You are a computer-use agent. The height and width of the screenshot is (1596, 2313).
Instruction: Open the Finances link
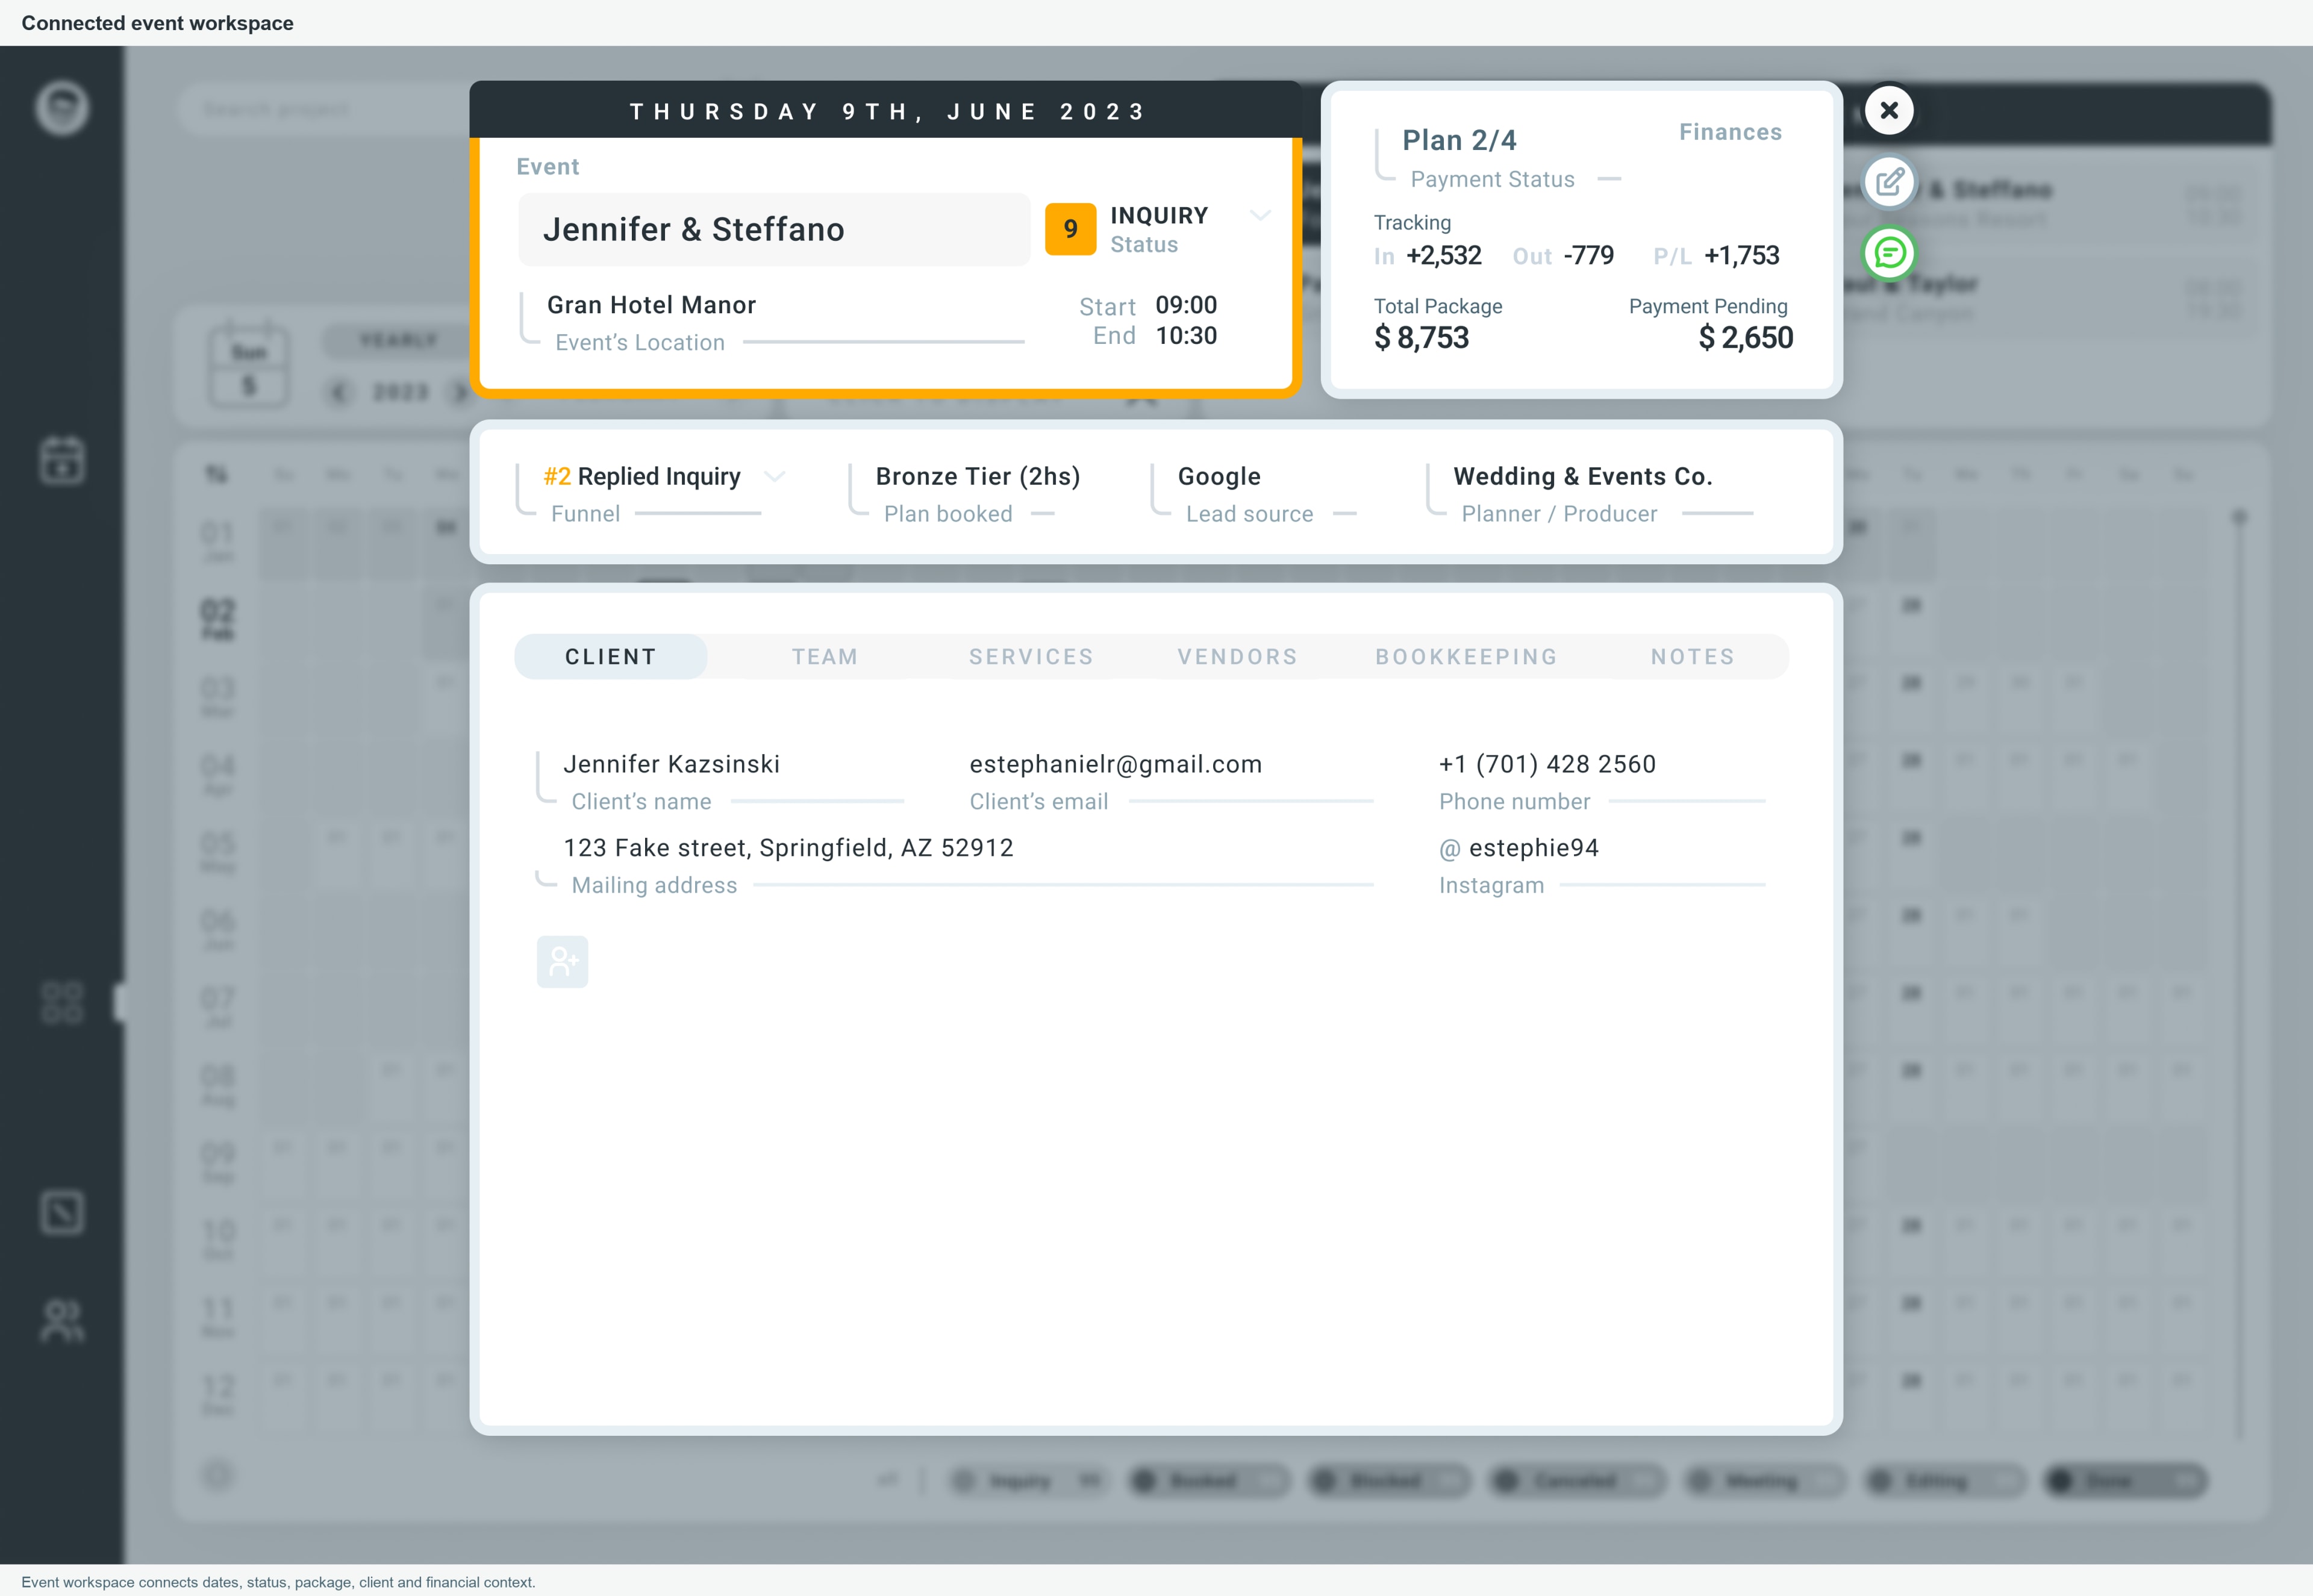tap(1730, 132)
